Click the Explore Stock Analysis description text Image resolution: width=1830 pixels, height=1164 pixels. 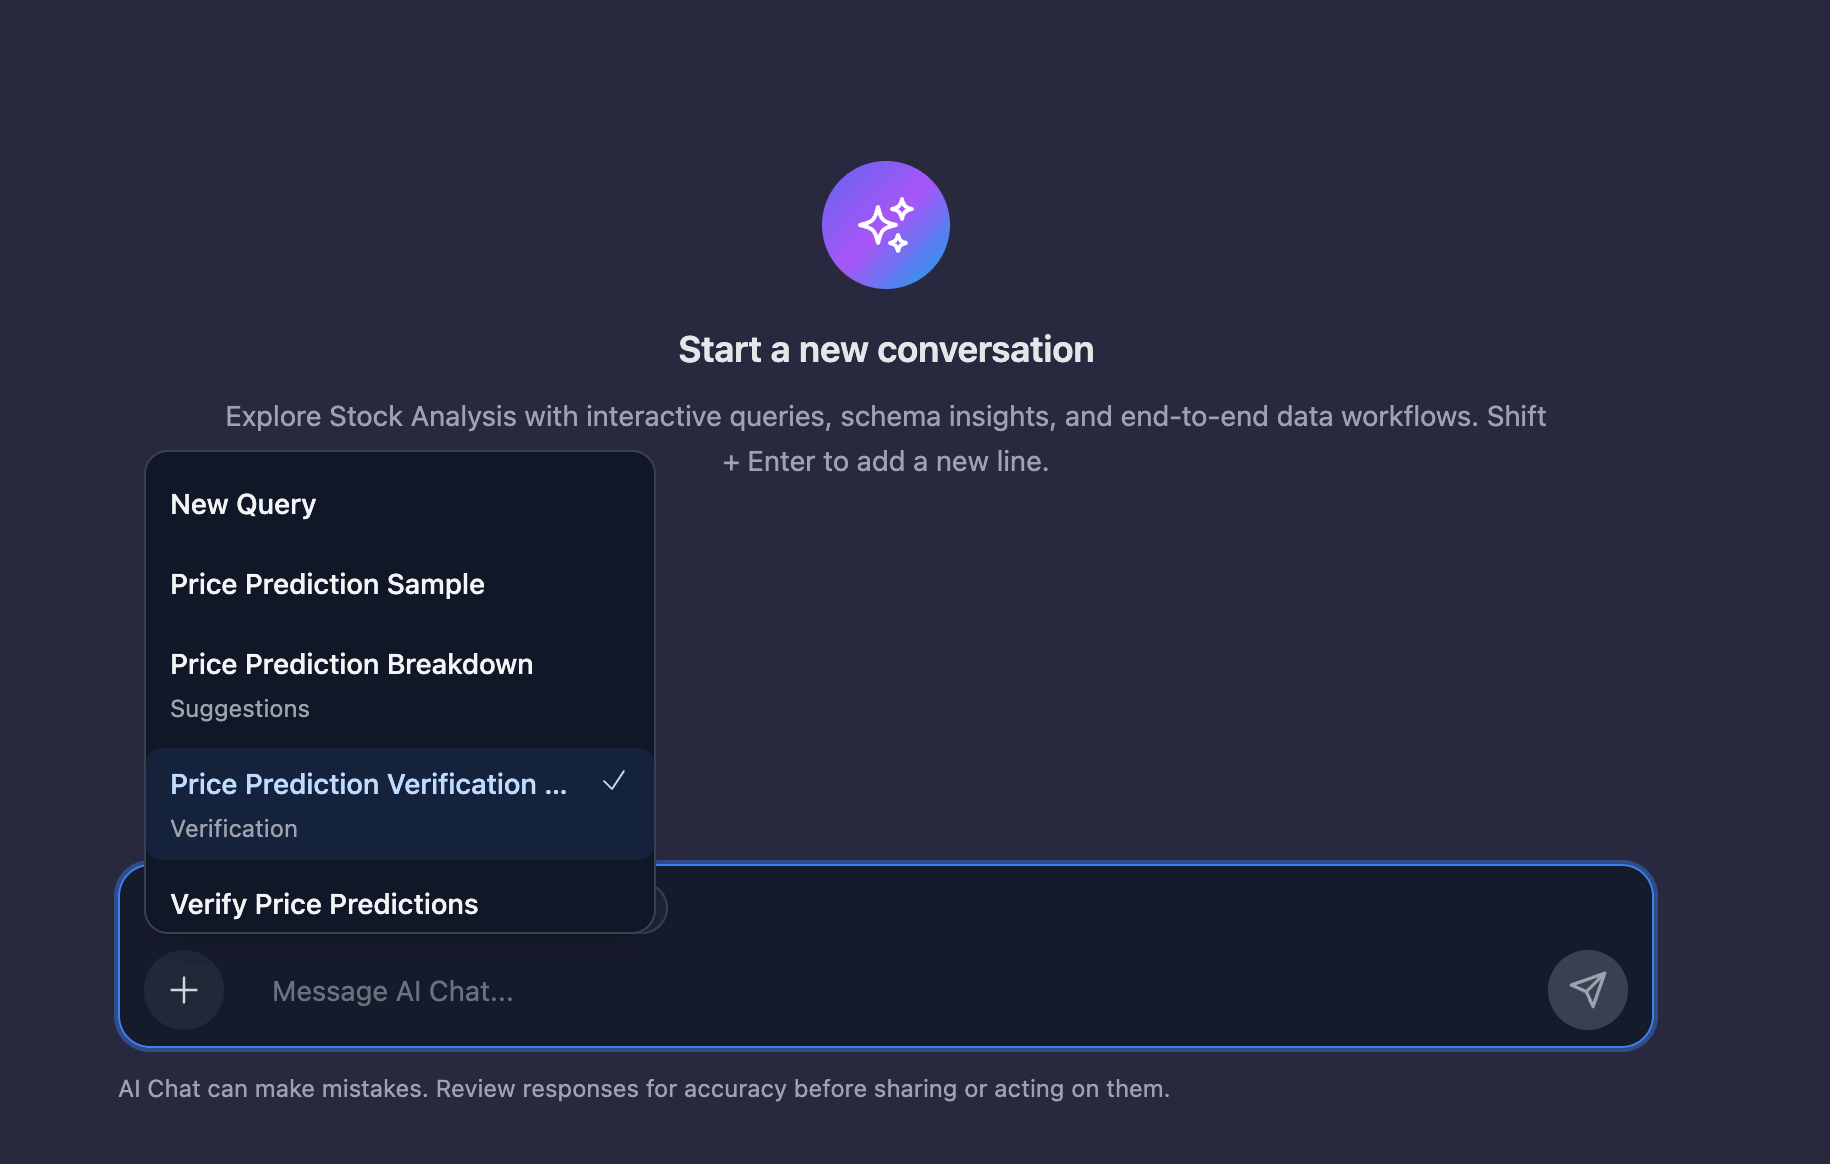[x=885, y=416]
